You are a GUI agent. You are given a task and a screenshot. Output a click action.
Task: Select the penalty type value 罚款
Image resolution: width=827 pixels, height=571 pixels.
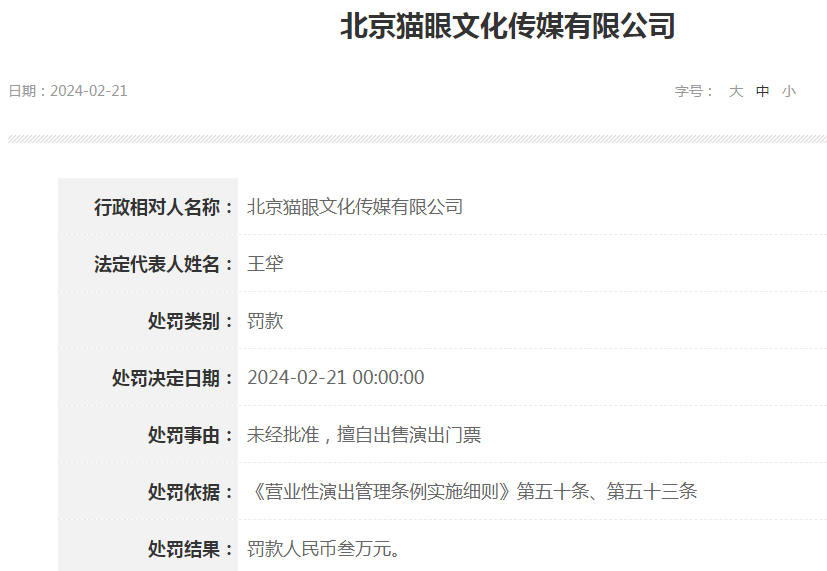[265, 321]
